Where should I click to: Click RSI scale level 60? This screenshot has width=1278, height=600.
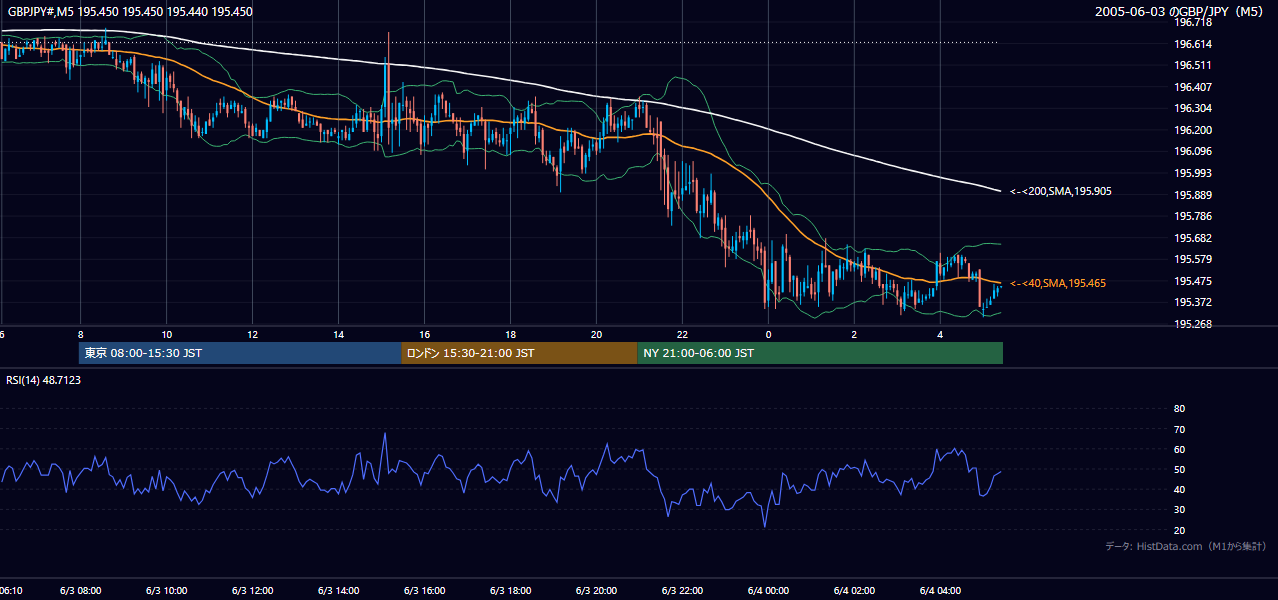(x=1180, y=449)
